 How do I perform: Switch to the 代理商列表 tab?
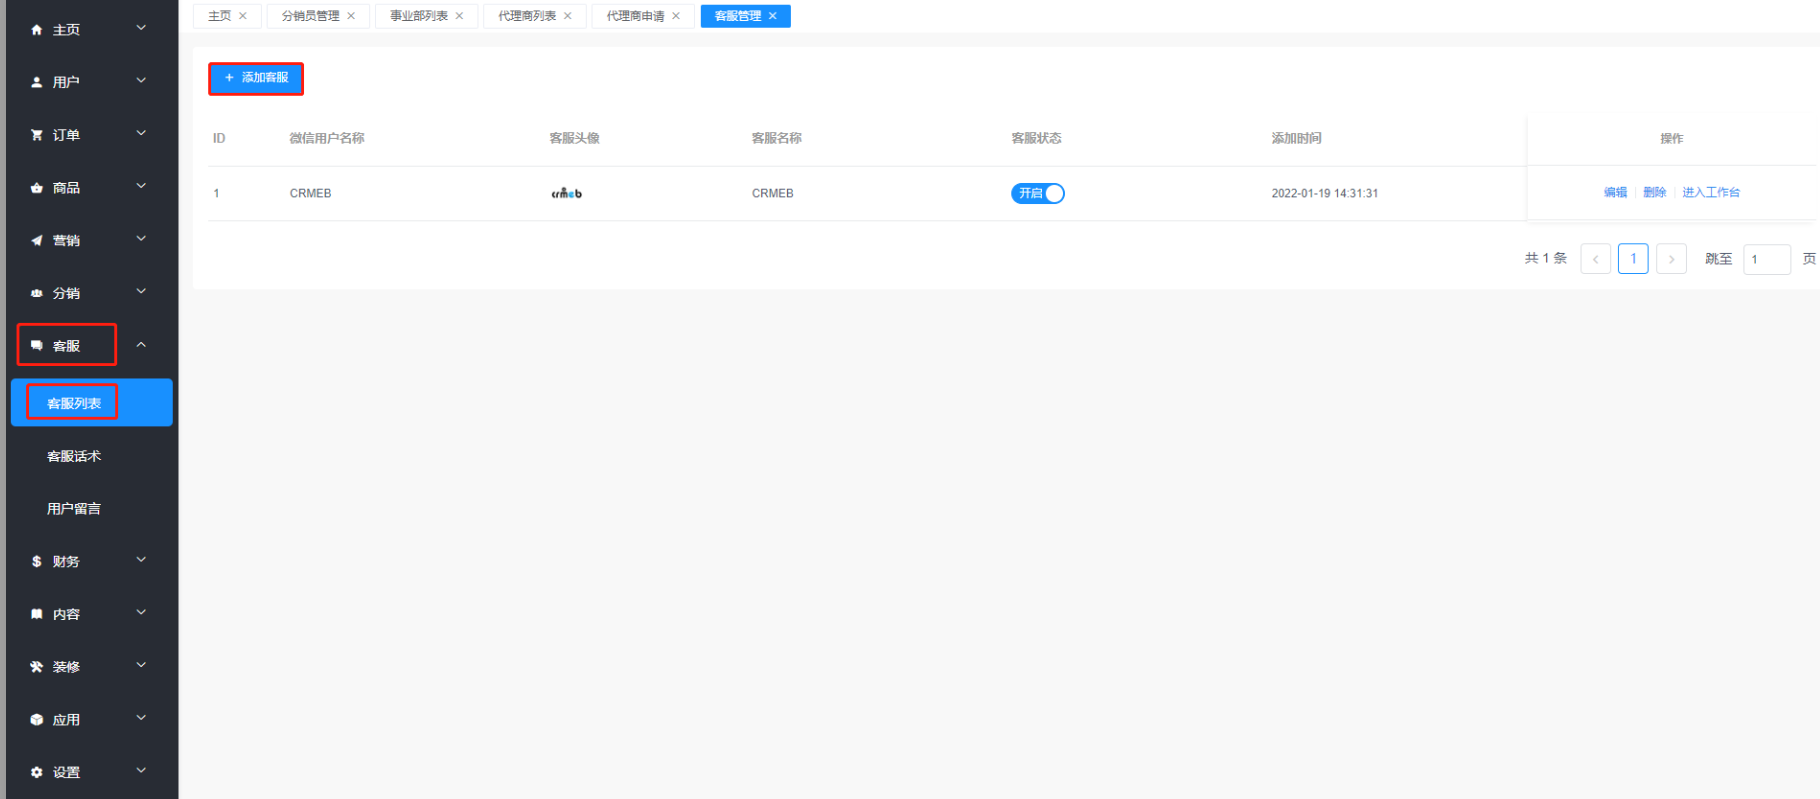click(527, 16)
